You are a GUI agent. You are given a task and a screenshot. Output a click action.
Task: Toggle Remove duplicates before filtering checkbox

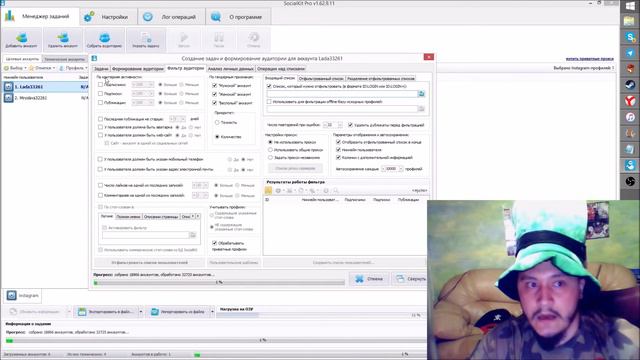[350, 124]
